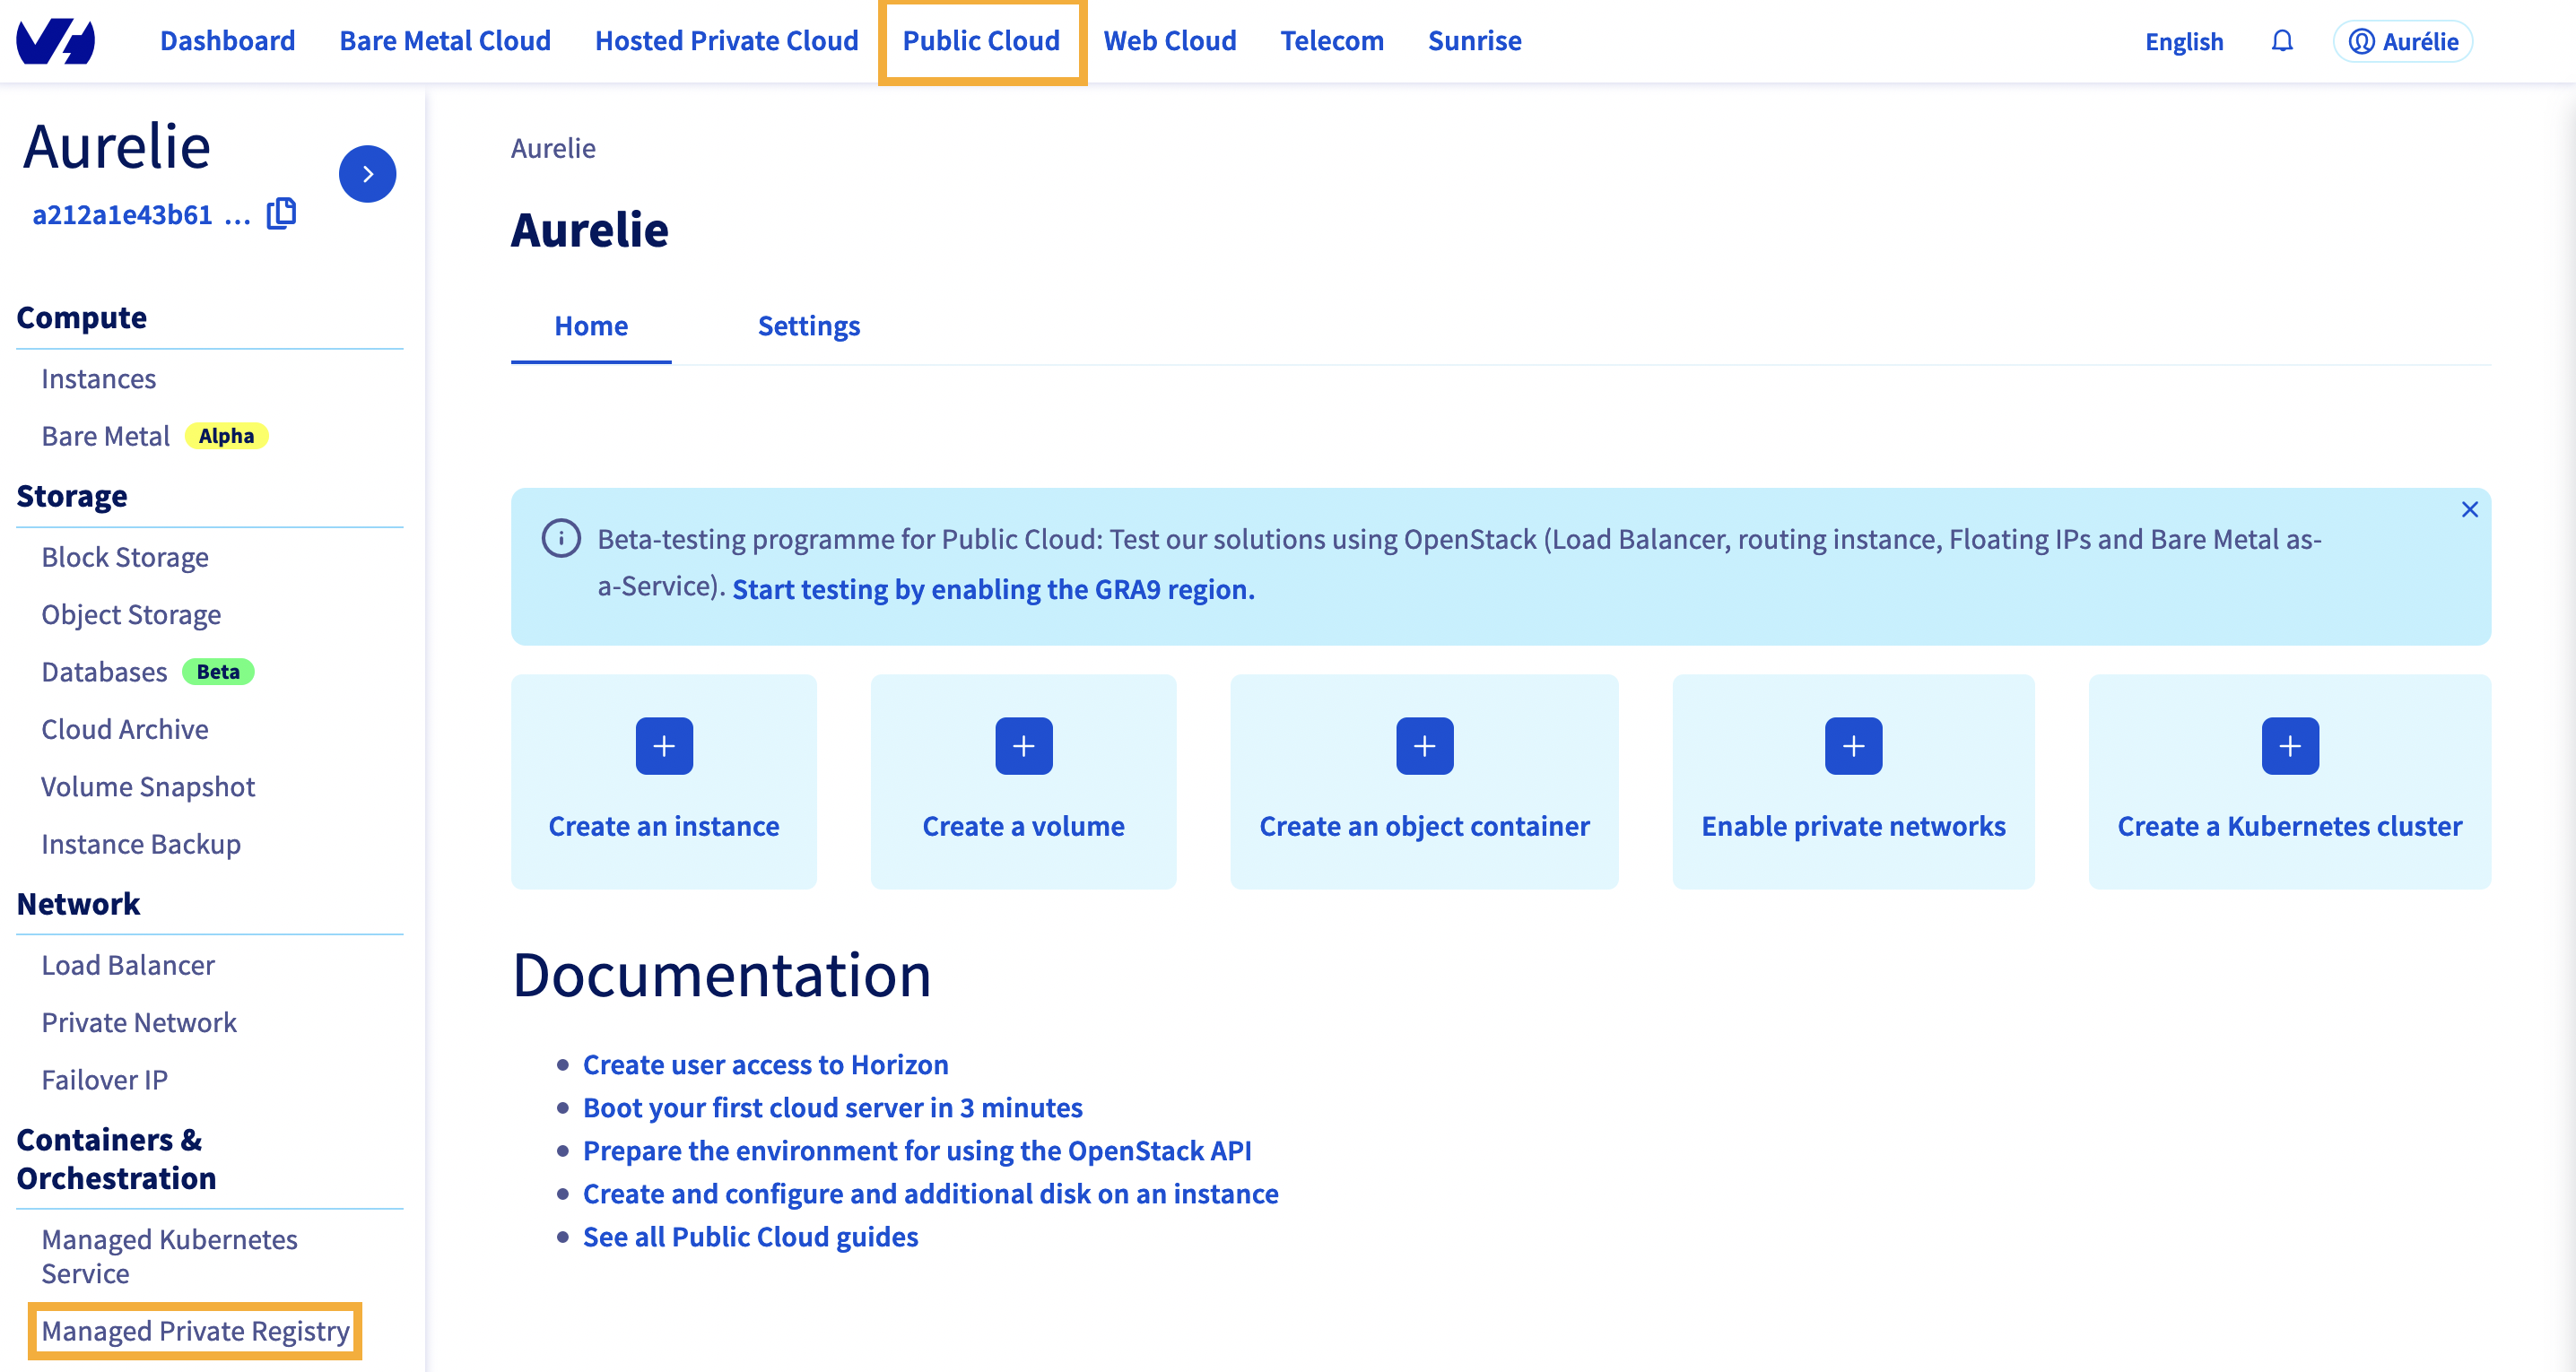Click the plus icon for Create an object container
Viewport: 2576px width, 1372px height.
click(1424, 746)
